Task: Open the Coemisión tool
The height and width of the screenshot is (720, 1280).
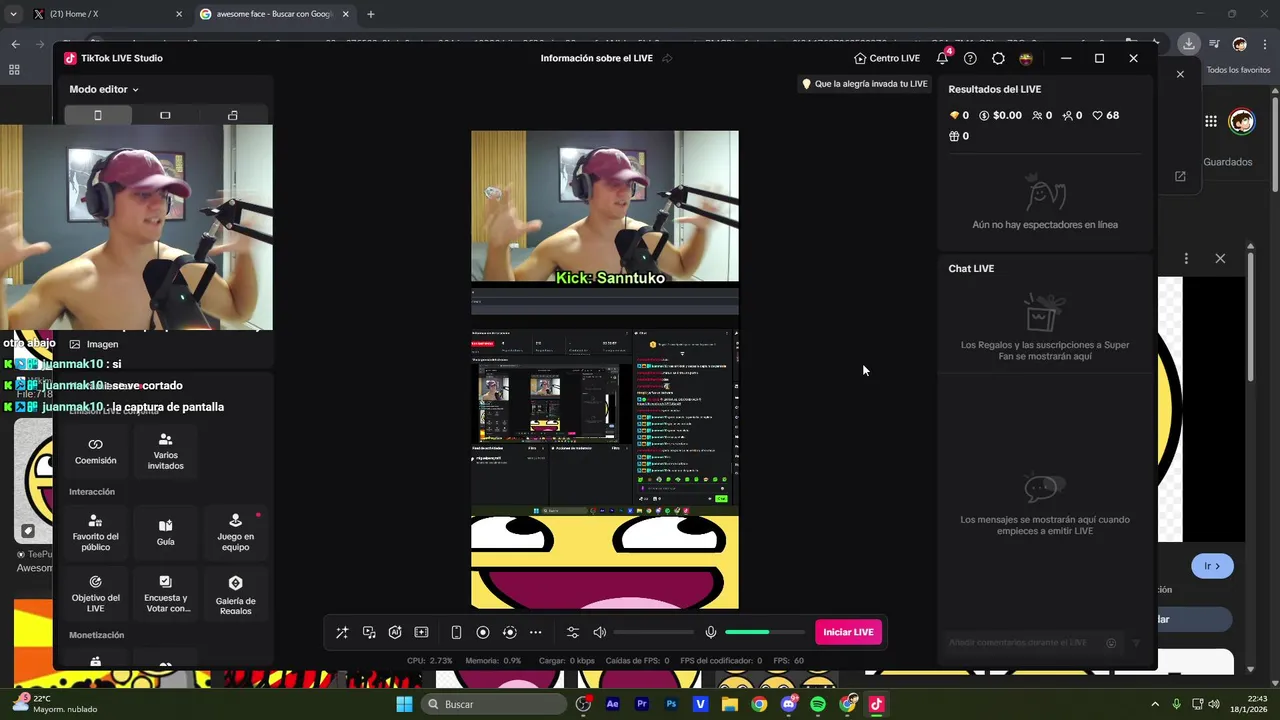Action: (95, 451)
